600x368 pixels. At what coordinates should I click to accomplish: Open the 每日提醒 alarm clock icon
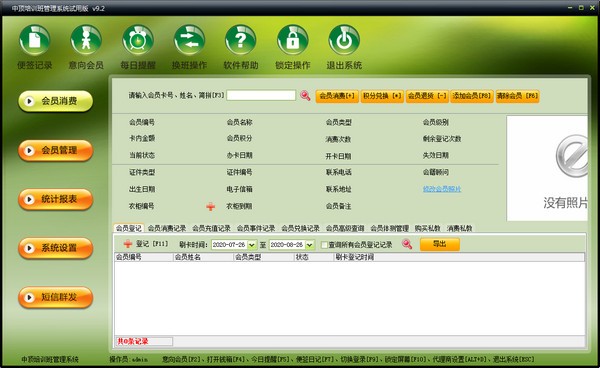[x=138, y=41]
